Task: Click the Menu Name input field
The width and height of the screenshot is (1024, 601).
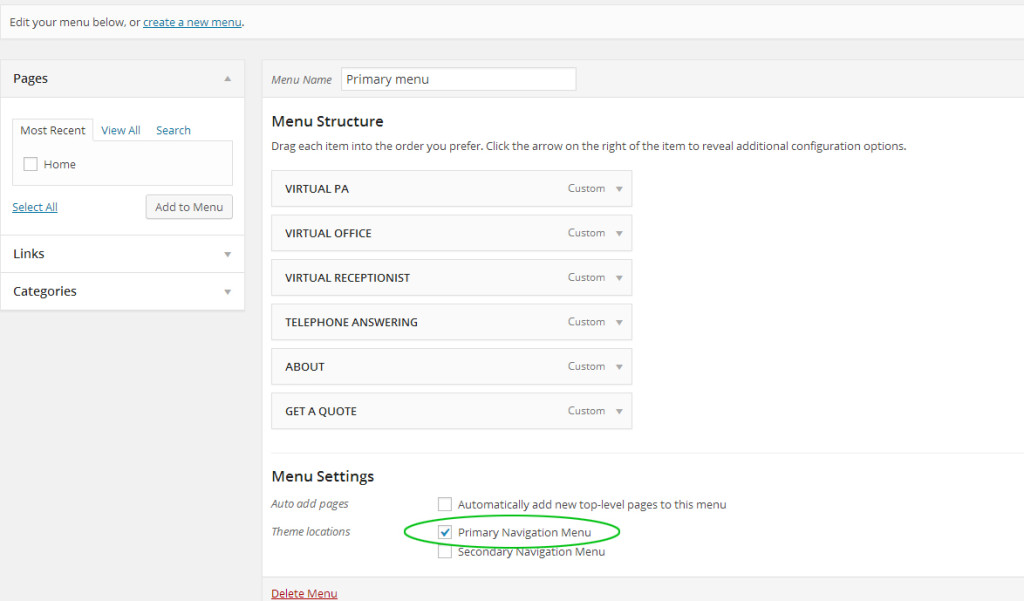Action: (x=458, y=80)
